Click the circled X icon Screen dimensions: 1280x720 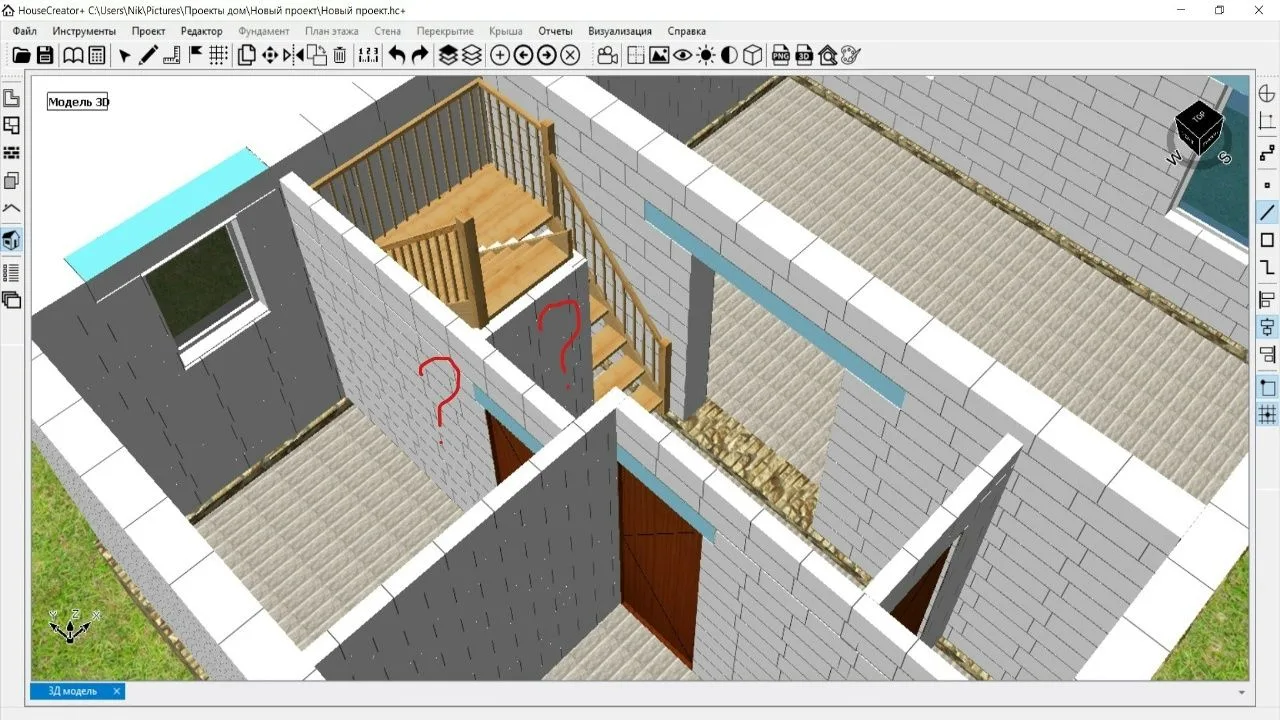(x=570, y=55)
